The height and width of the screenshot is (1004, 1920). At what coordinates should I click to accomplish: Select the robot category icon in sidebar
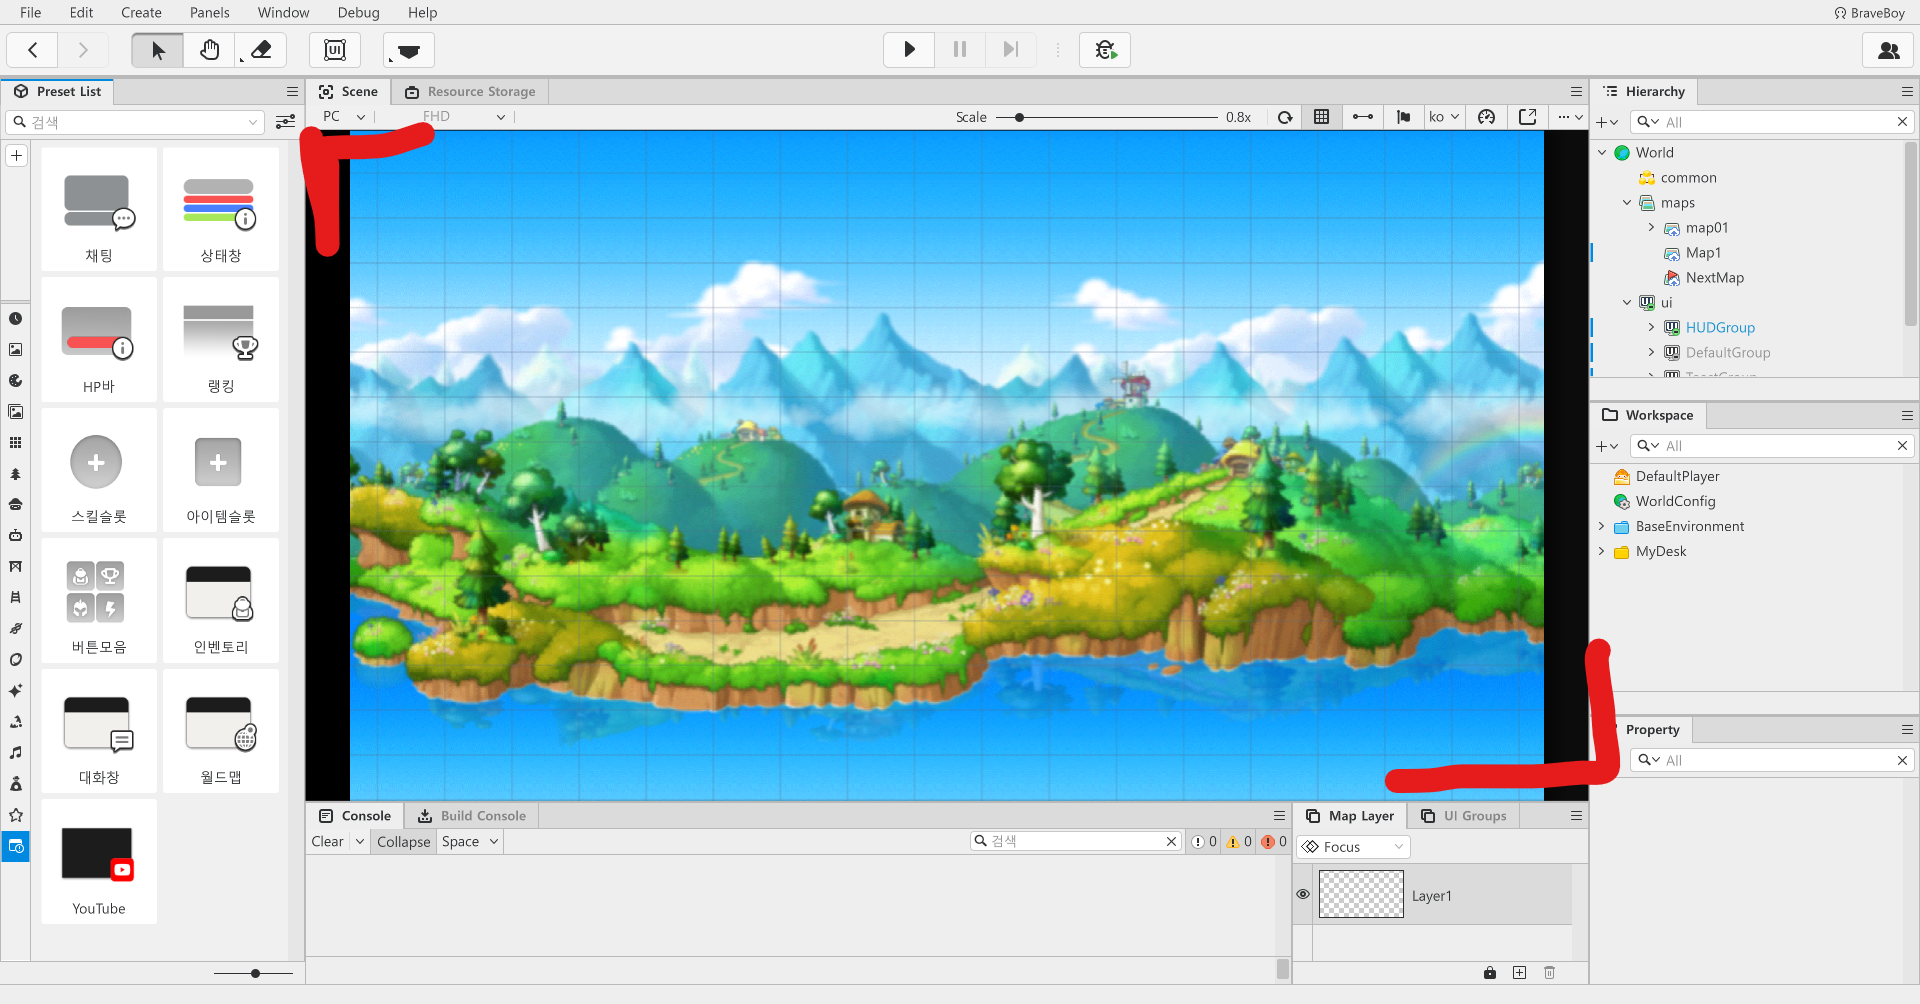[16, 536]
